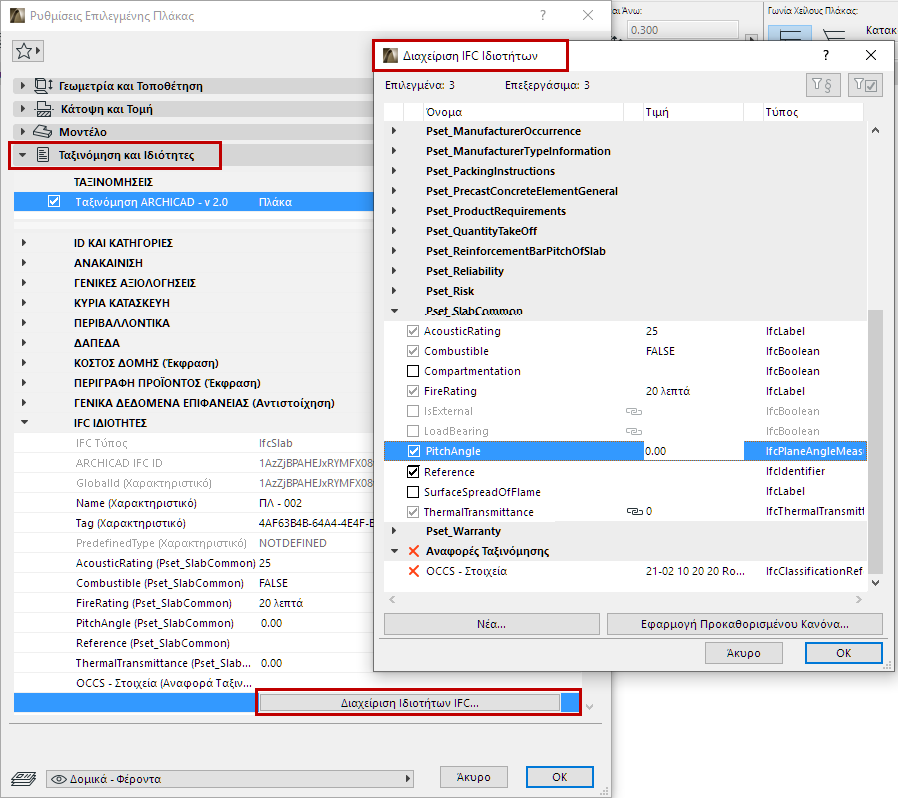Expand Pset_QuantityTakeOff group
Image resolution: width=898 pixels, height=798 pixels.
click(x=394, y=231)
